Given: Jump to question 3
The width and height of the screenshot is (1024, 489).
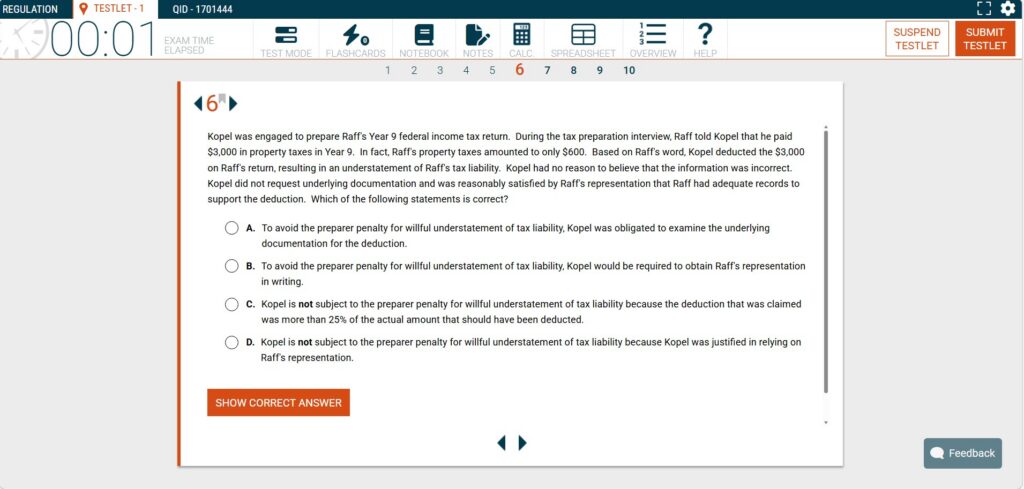Looking at the screenshot, I should (x=440, y=71).
